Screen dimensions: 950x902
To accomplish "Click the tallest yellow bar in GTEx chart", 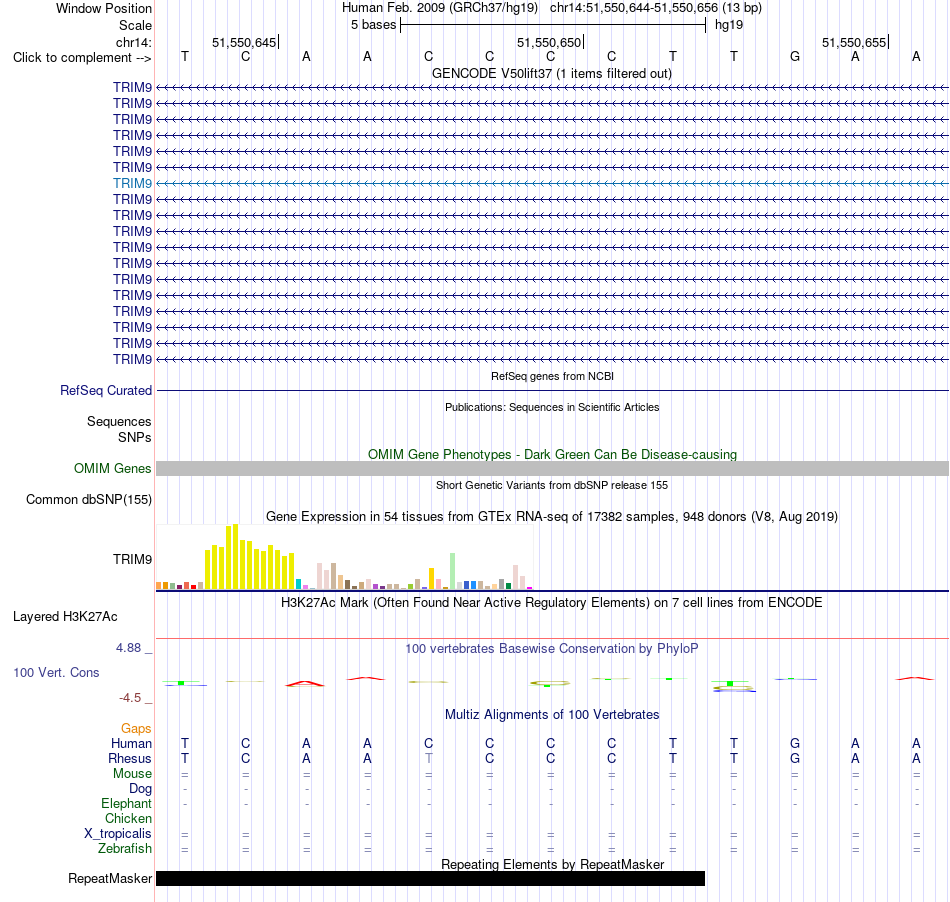I will (x=236, y=557).
